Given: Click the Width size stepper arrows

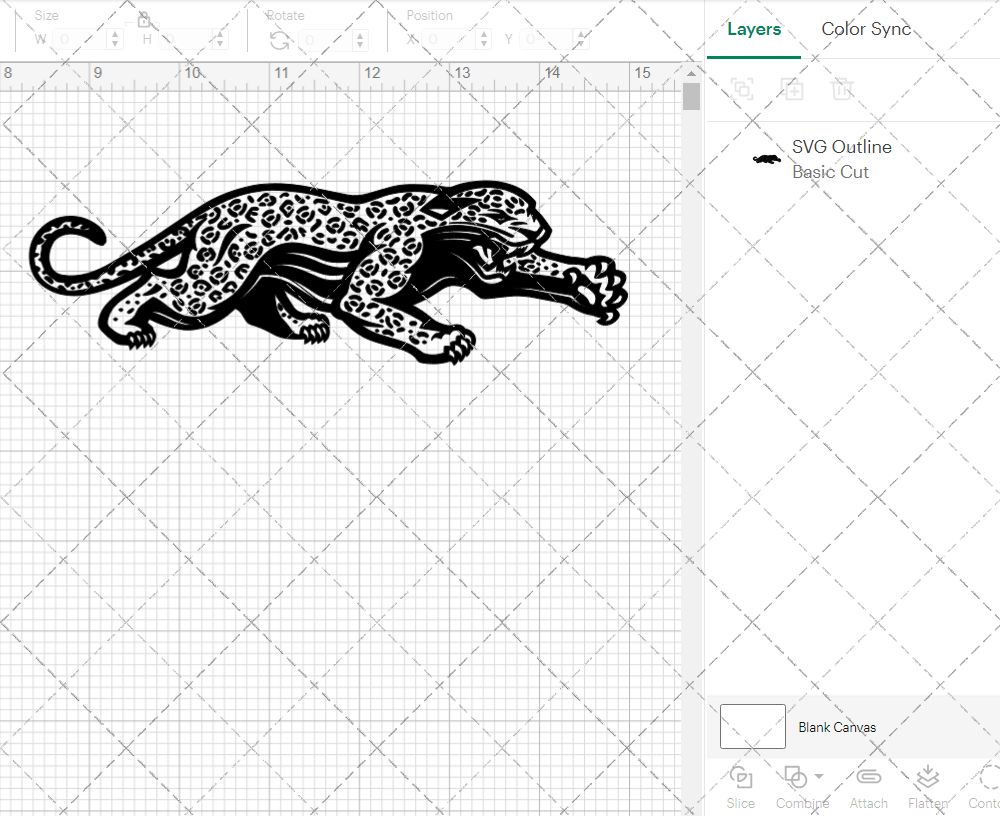Looking at the screenshot, I should click(x=116, y=40).
